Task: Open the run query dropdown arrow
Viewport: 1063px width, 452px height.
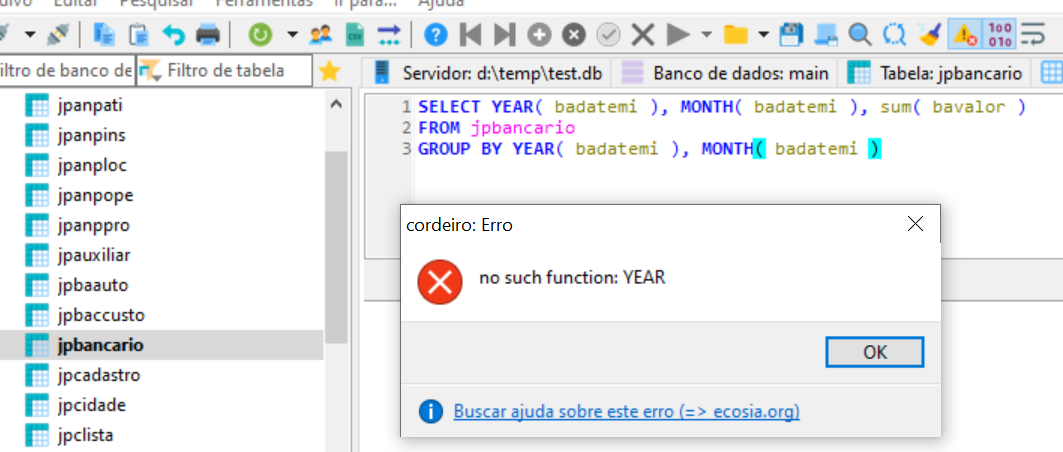Action: [706, 34]
